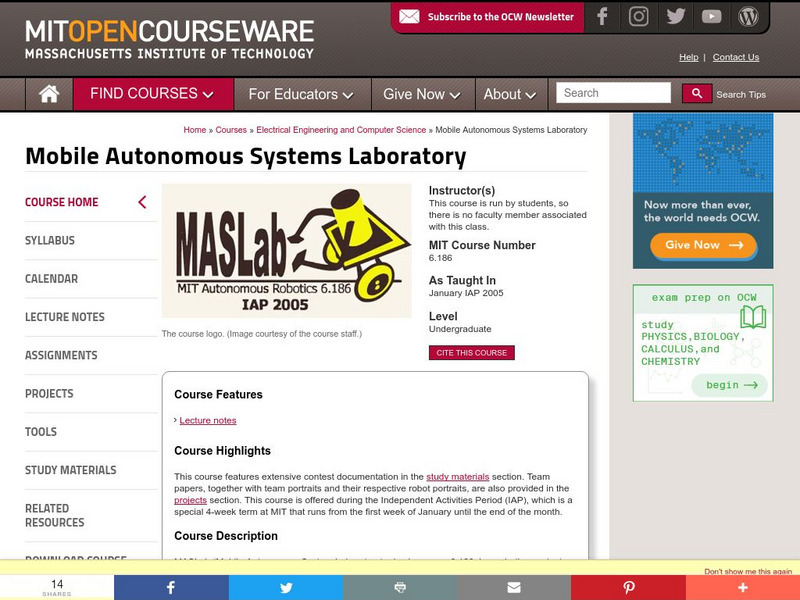Click begin on the exam prep banner
The height and width of the screenshot is (600, 800).
(730, 385)
